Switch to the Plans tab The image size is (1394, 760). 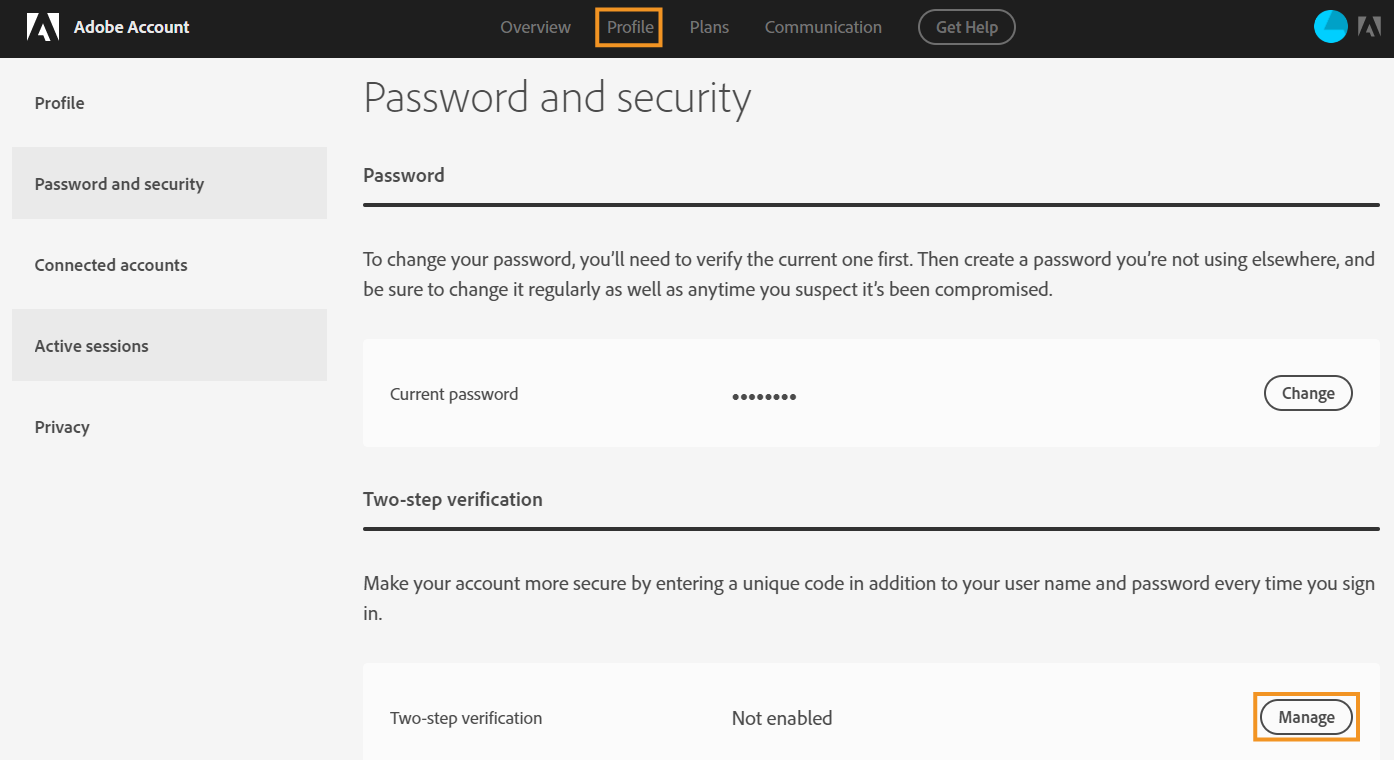pyautogui.click(x=709, y=27)
